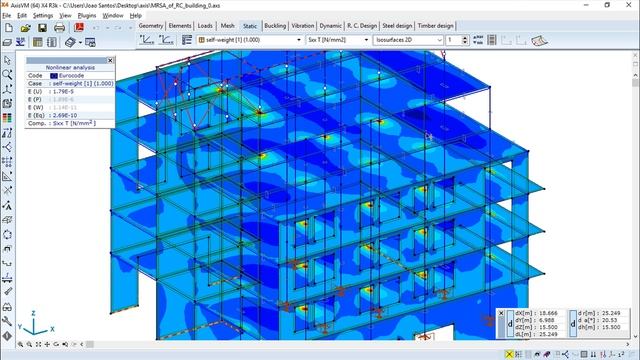Click the zoom in icon at bottom left
Viewport: 640px width, 360px height.
point(20,344)
